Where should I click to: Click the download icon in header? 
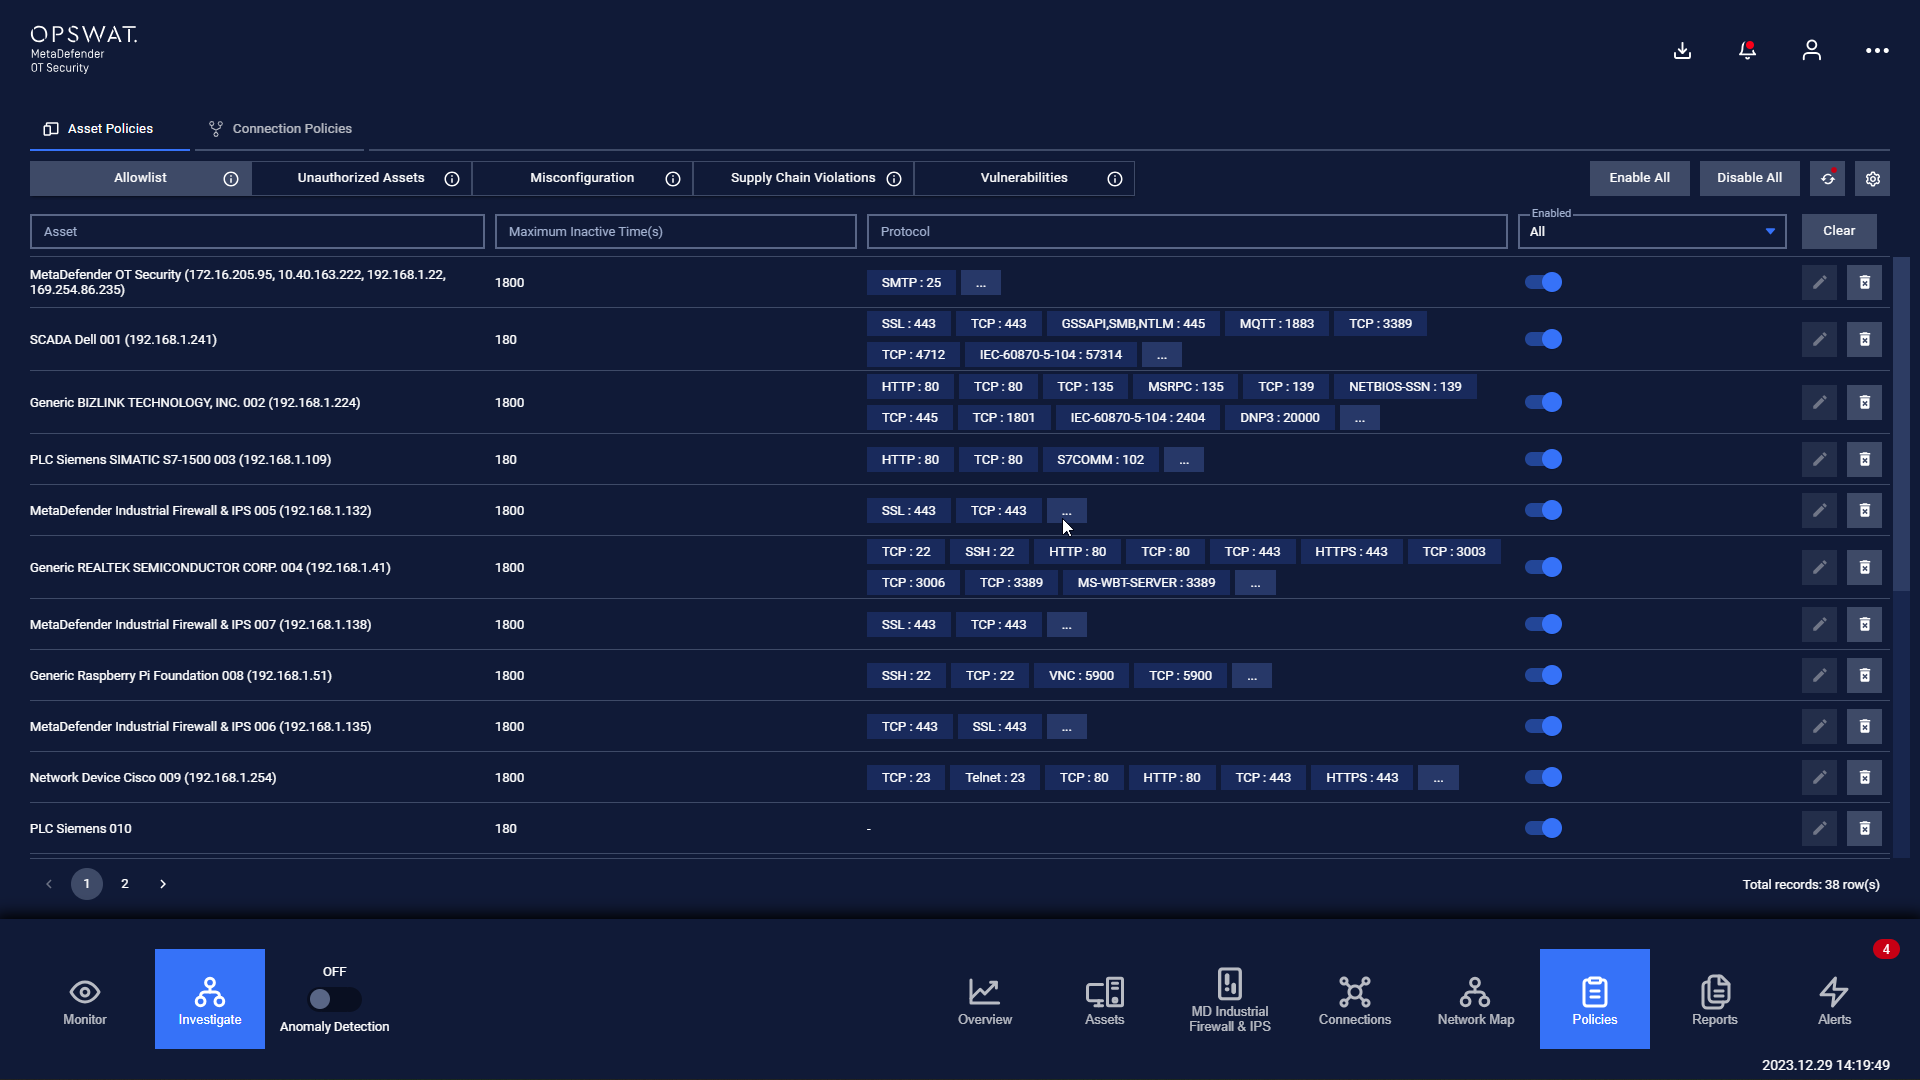(1682, 51)
